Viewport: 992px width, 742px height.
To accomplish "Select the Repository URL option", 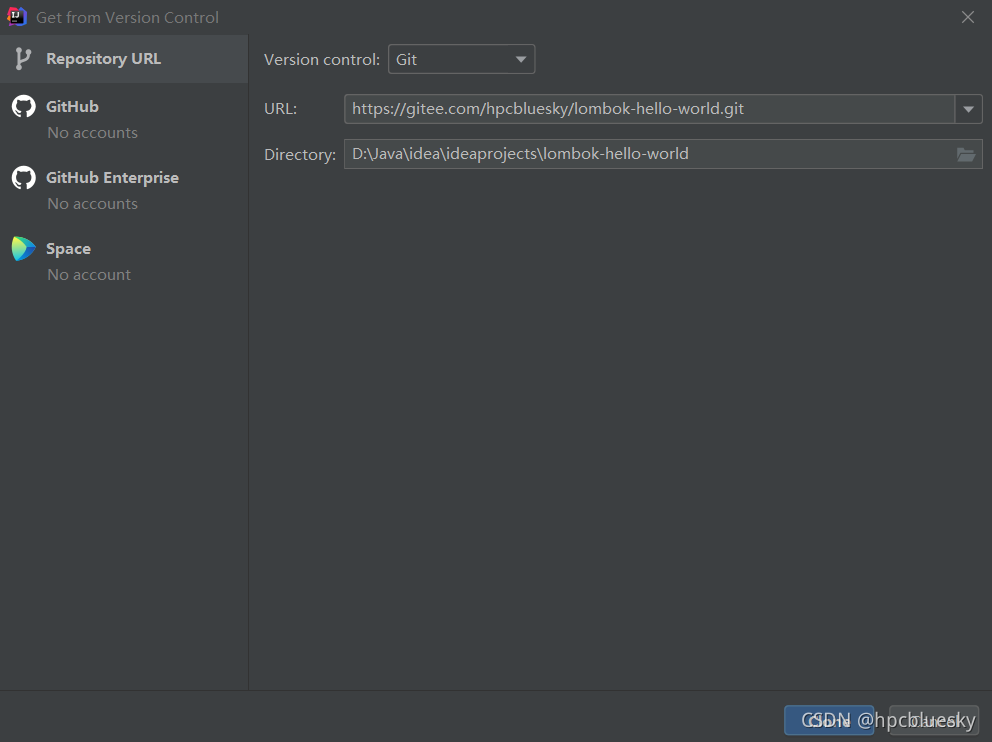I will (x=124, y=59).
